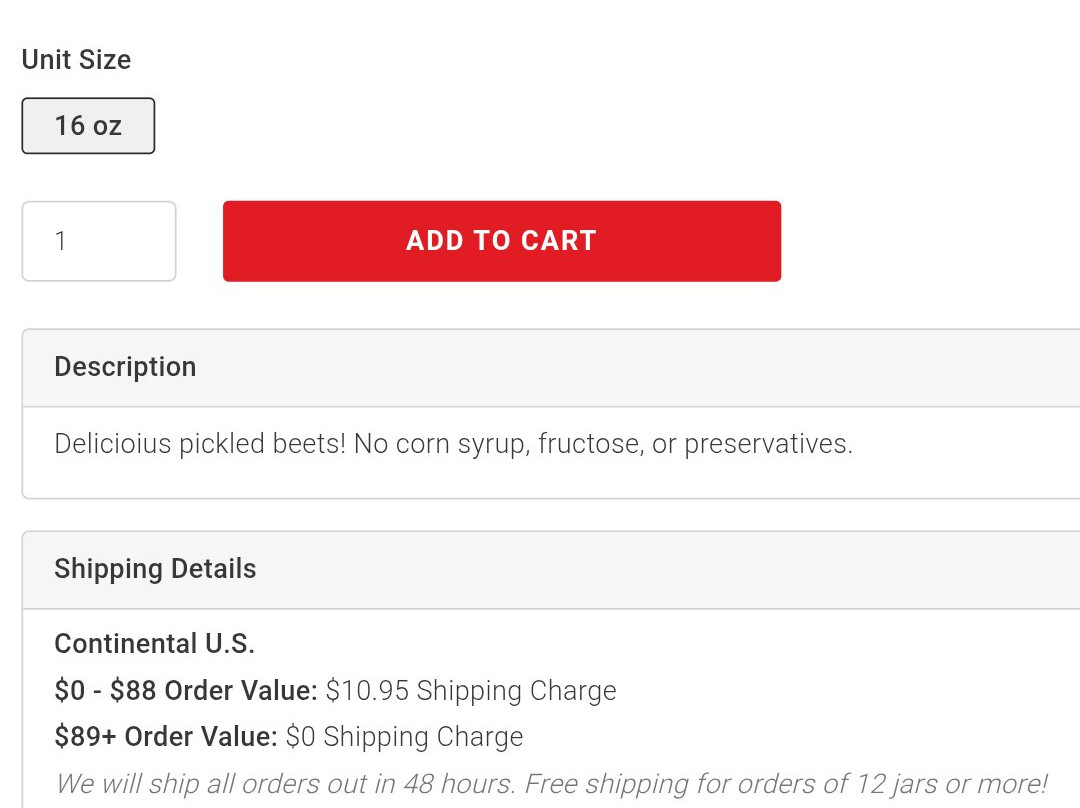Click the Unit Size label
The image size is (1080, 808).
(76, 60)
